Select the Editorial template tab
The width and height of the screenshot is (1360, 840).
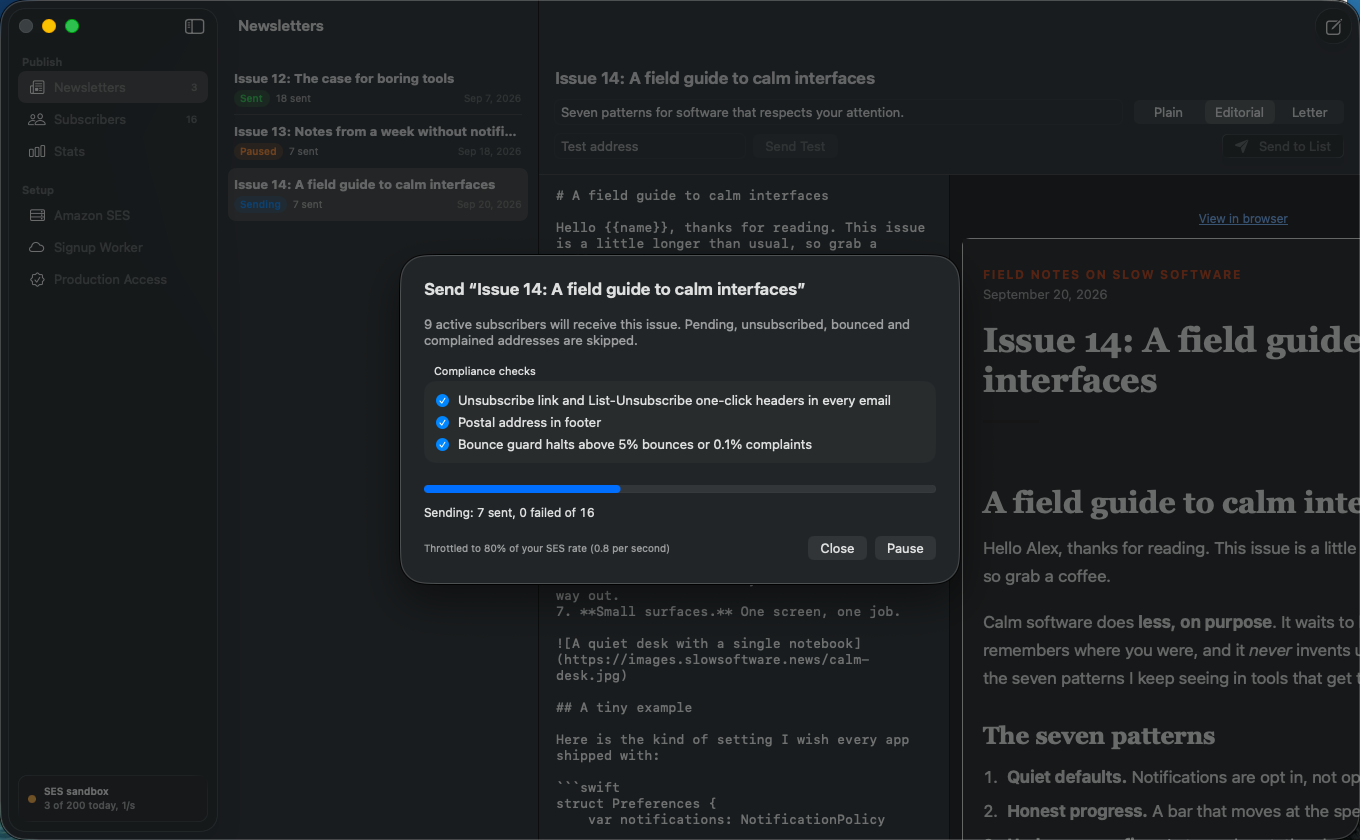(1239, 112)
